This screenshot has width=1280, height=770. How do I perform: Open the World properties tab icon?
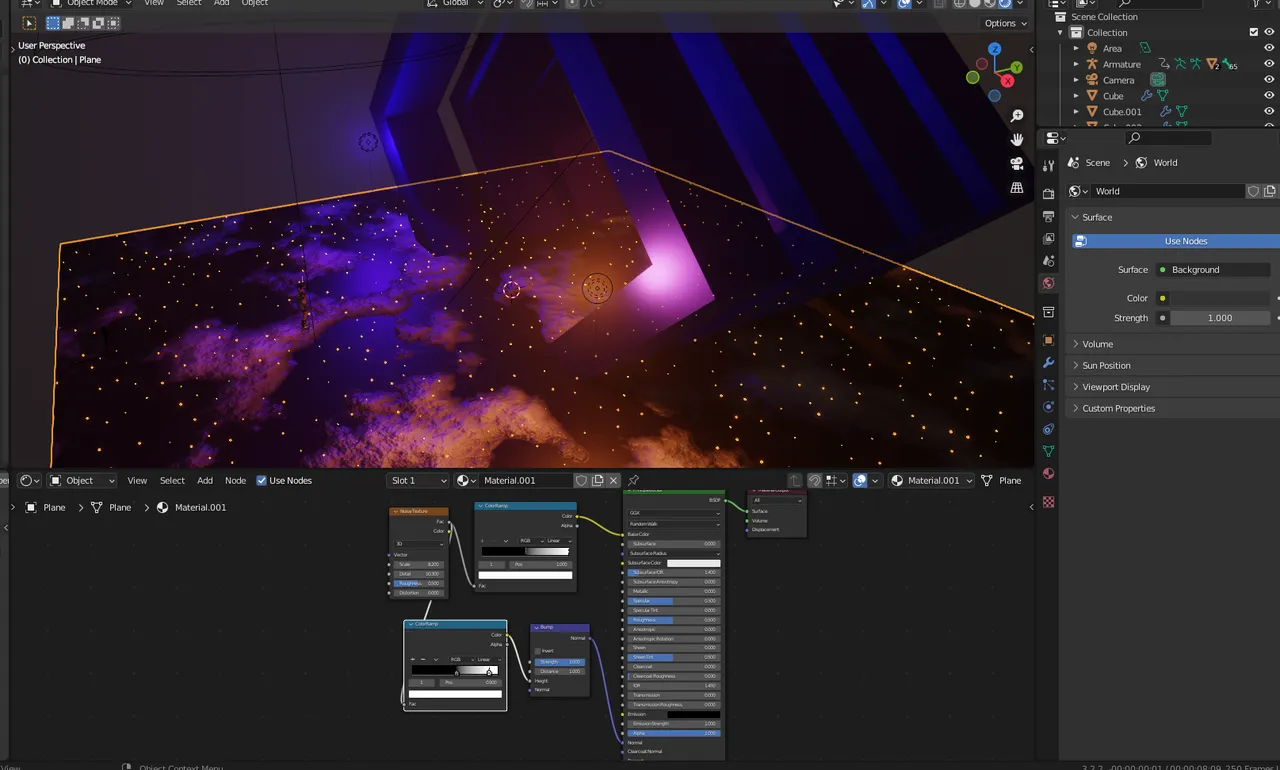(x=1048, y=283)
